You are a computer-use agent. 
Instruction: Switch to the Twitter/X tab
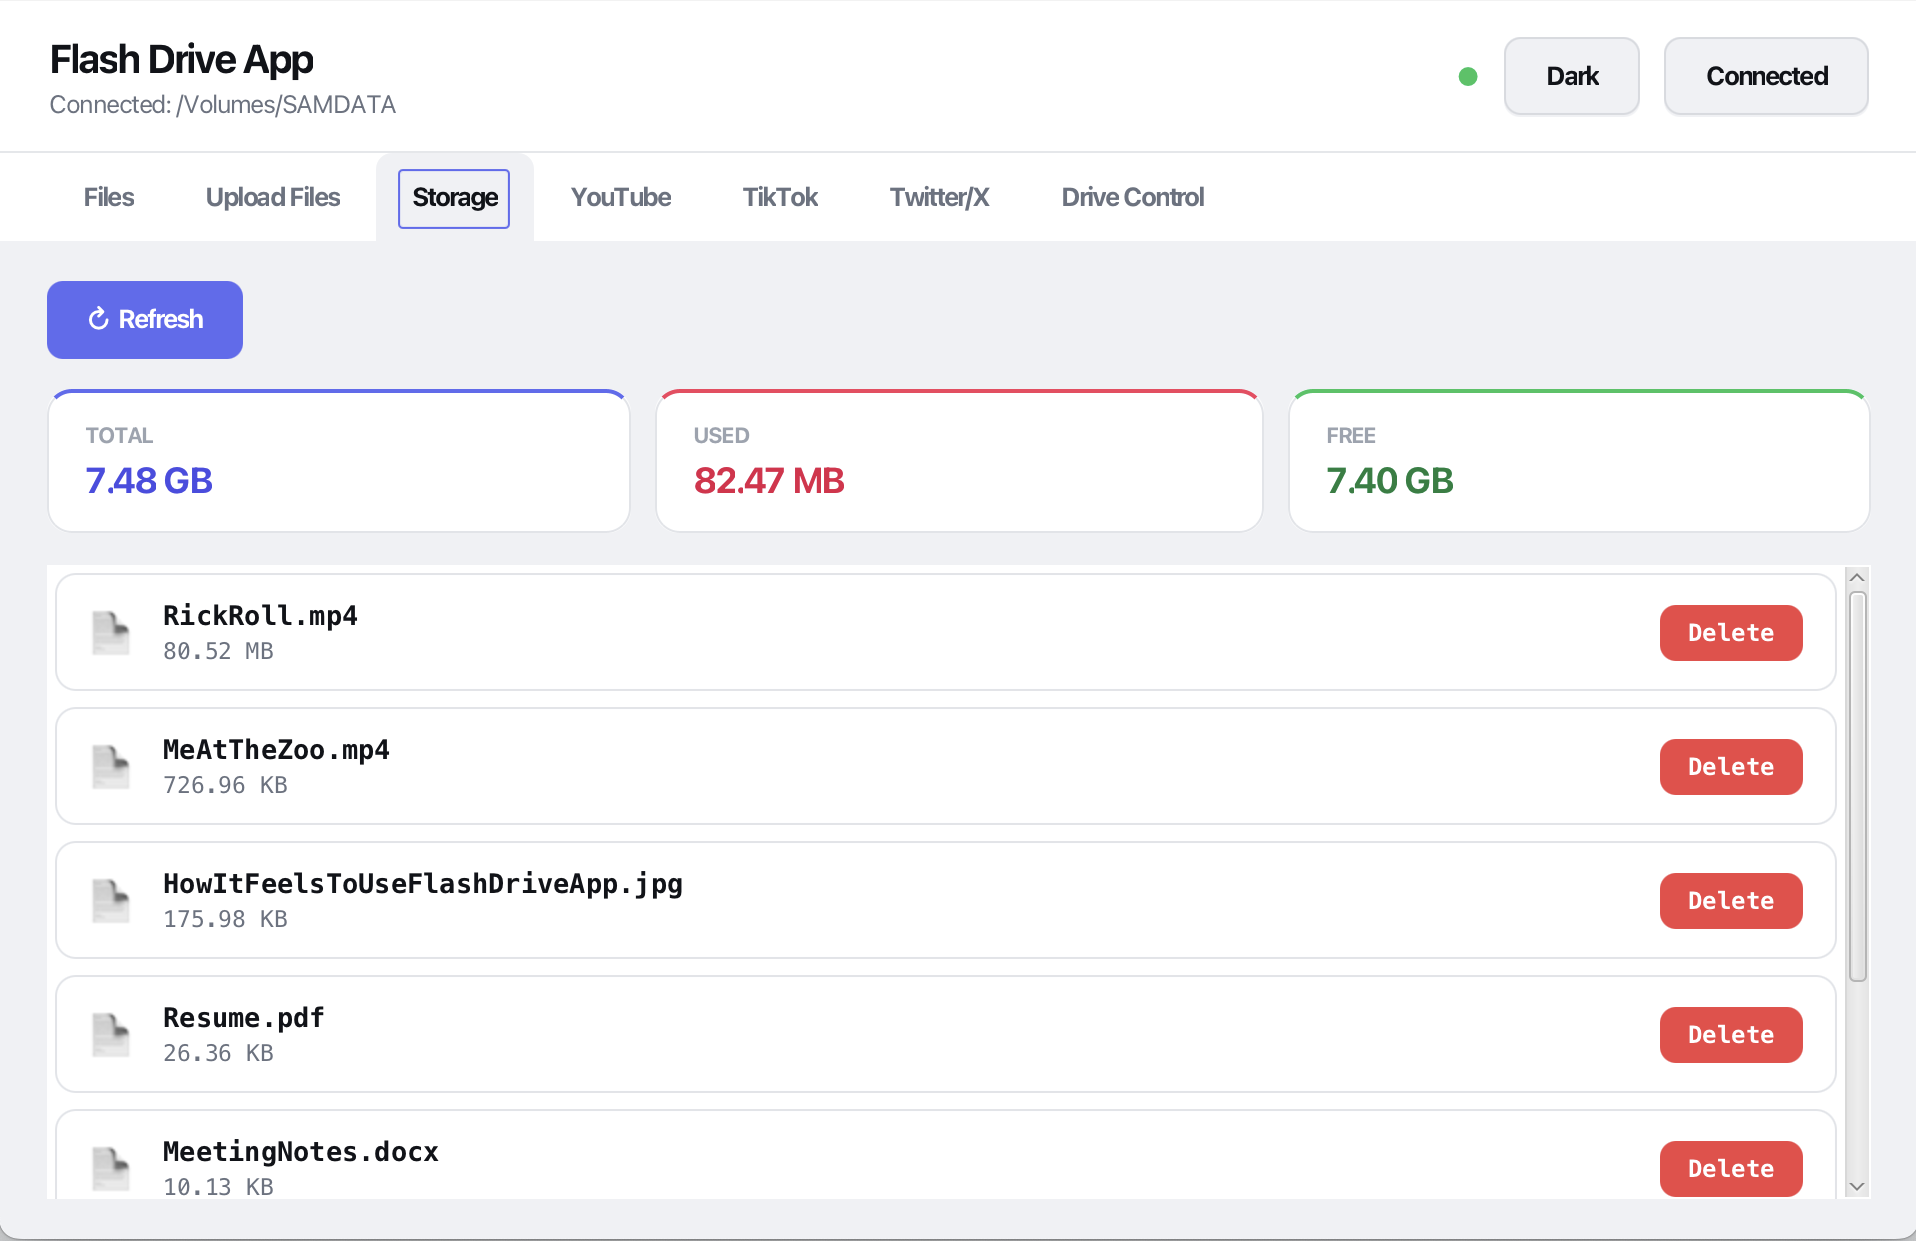(939, 197)
